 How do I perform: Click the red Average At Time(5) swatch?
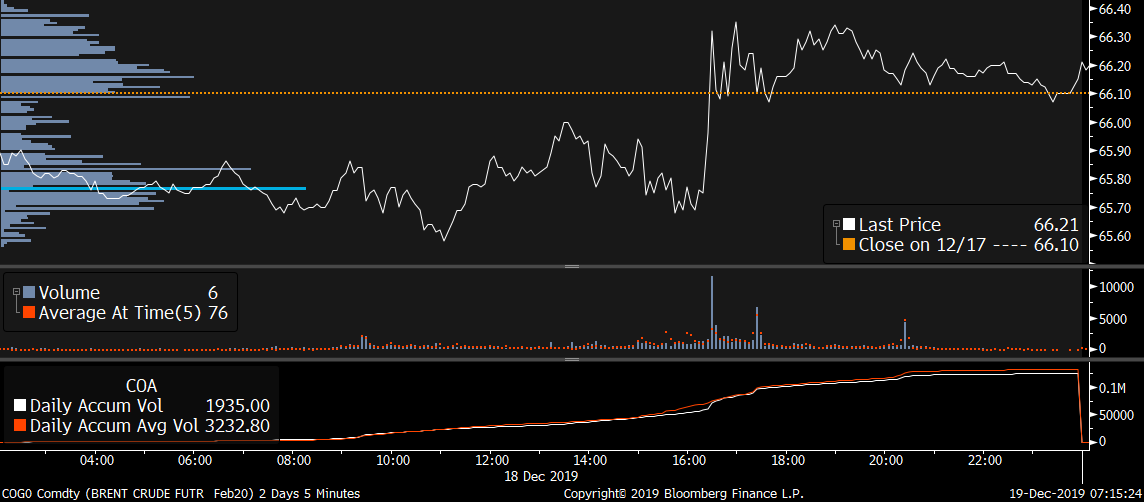(x=29, y=313)
